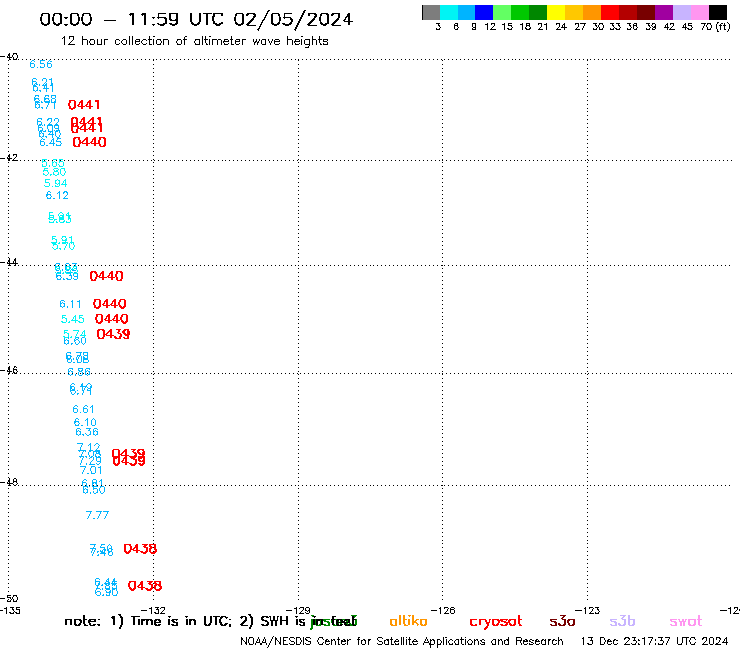Select the 's3a' satellite legend label
Viewport: 740px width, 650px height.
point(562,621)
